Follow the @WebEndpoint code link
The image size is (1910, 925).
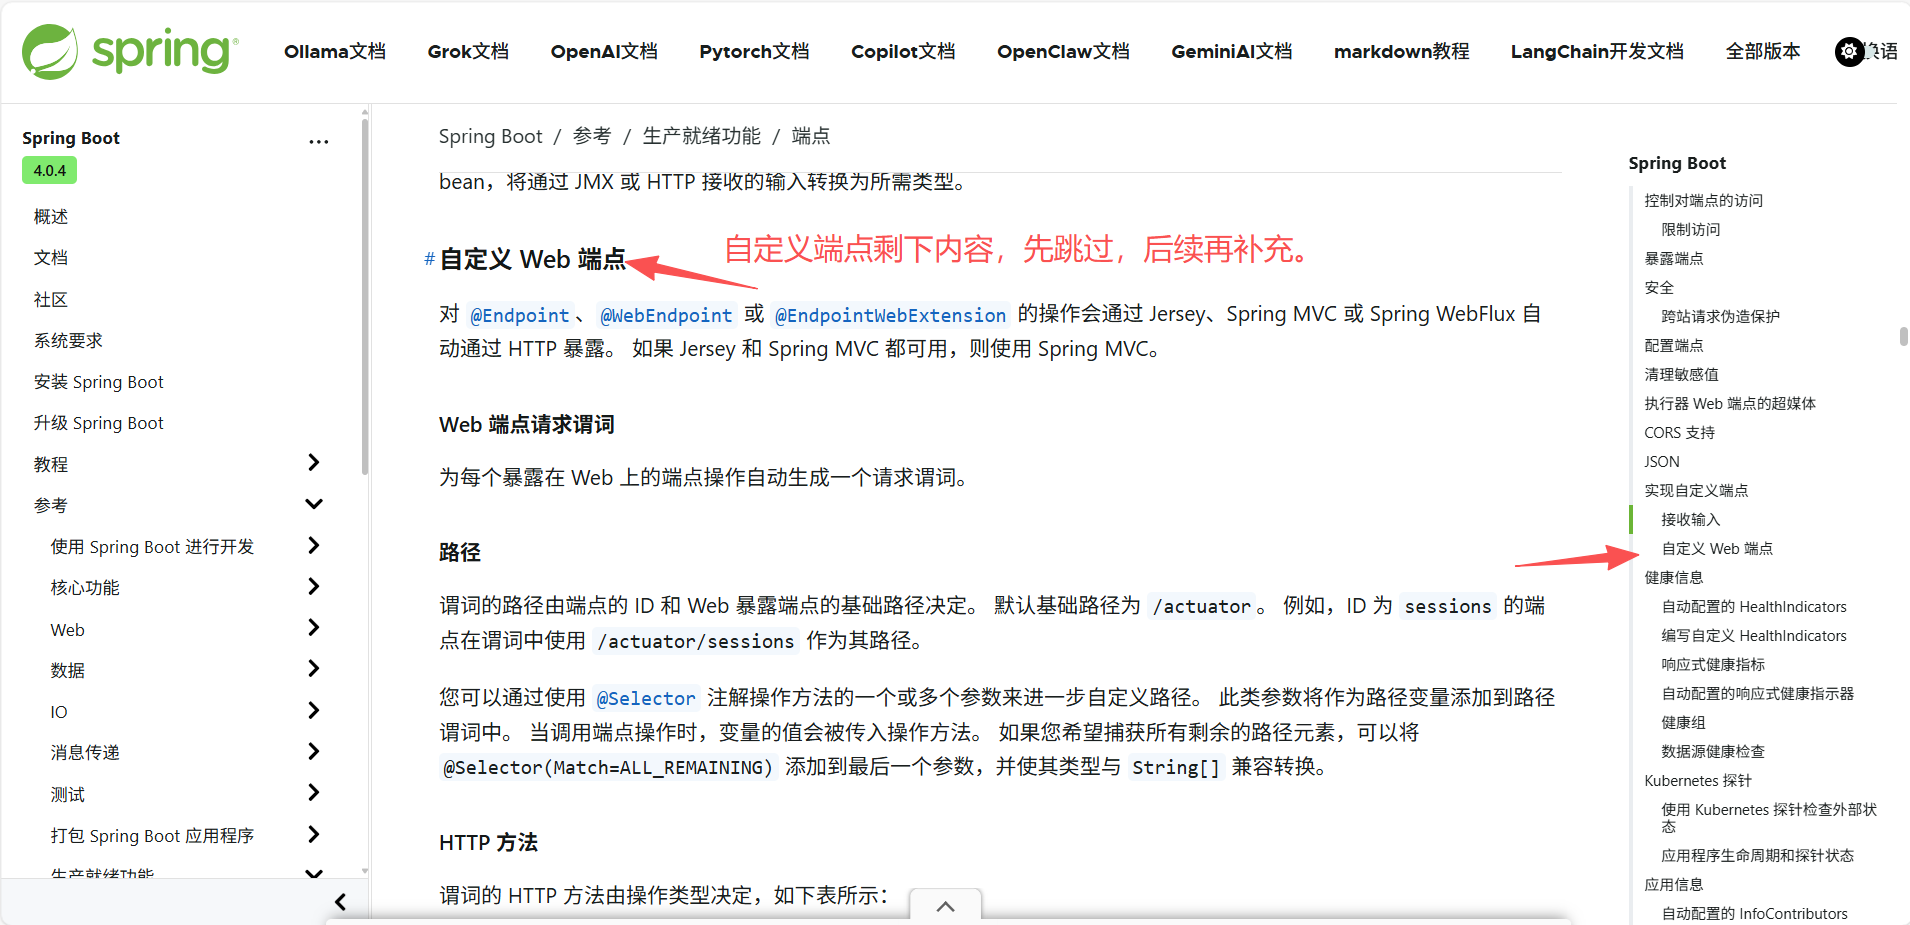[x=666, y=315]
